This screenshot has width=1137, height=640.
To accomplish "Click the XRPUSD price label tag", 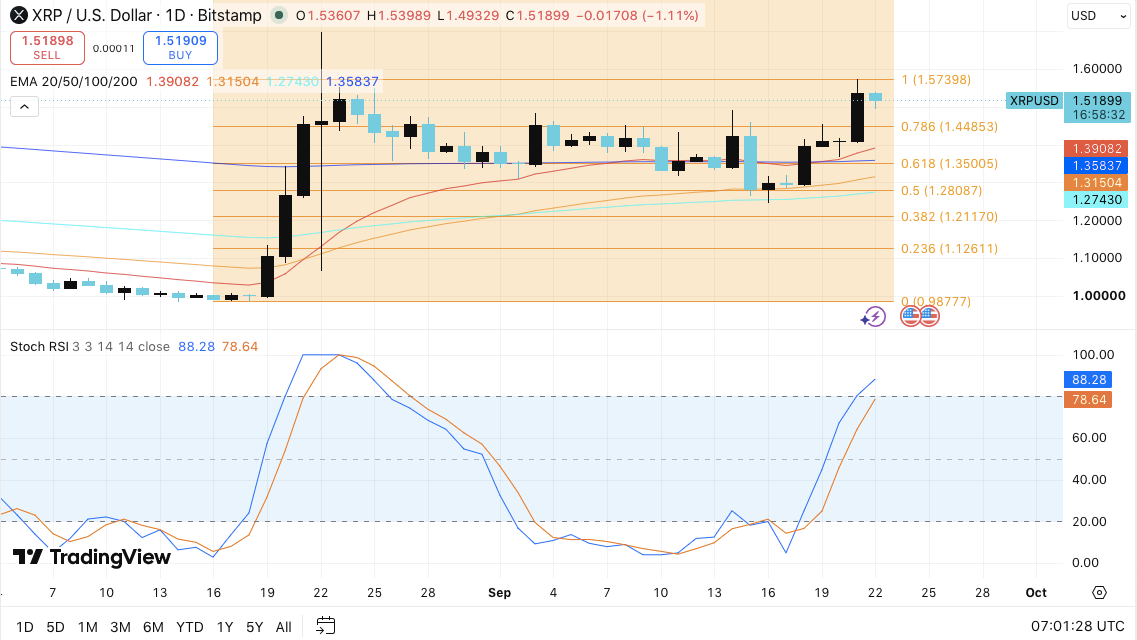I will (x=1034, y=101).
